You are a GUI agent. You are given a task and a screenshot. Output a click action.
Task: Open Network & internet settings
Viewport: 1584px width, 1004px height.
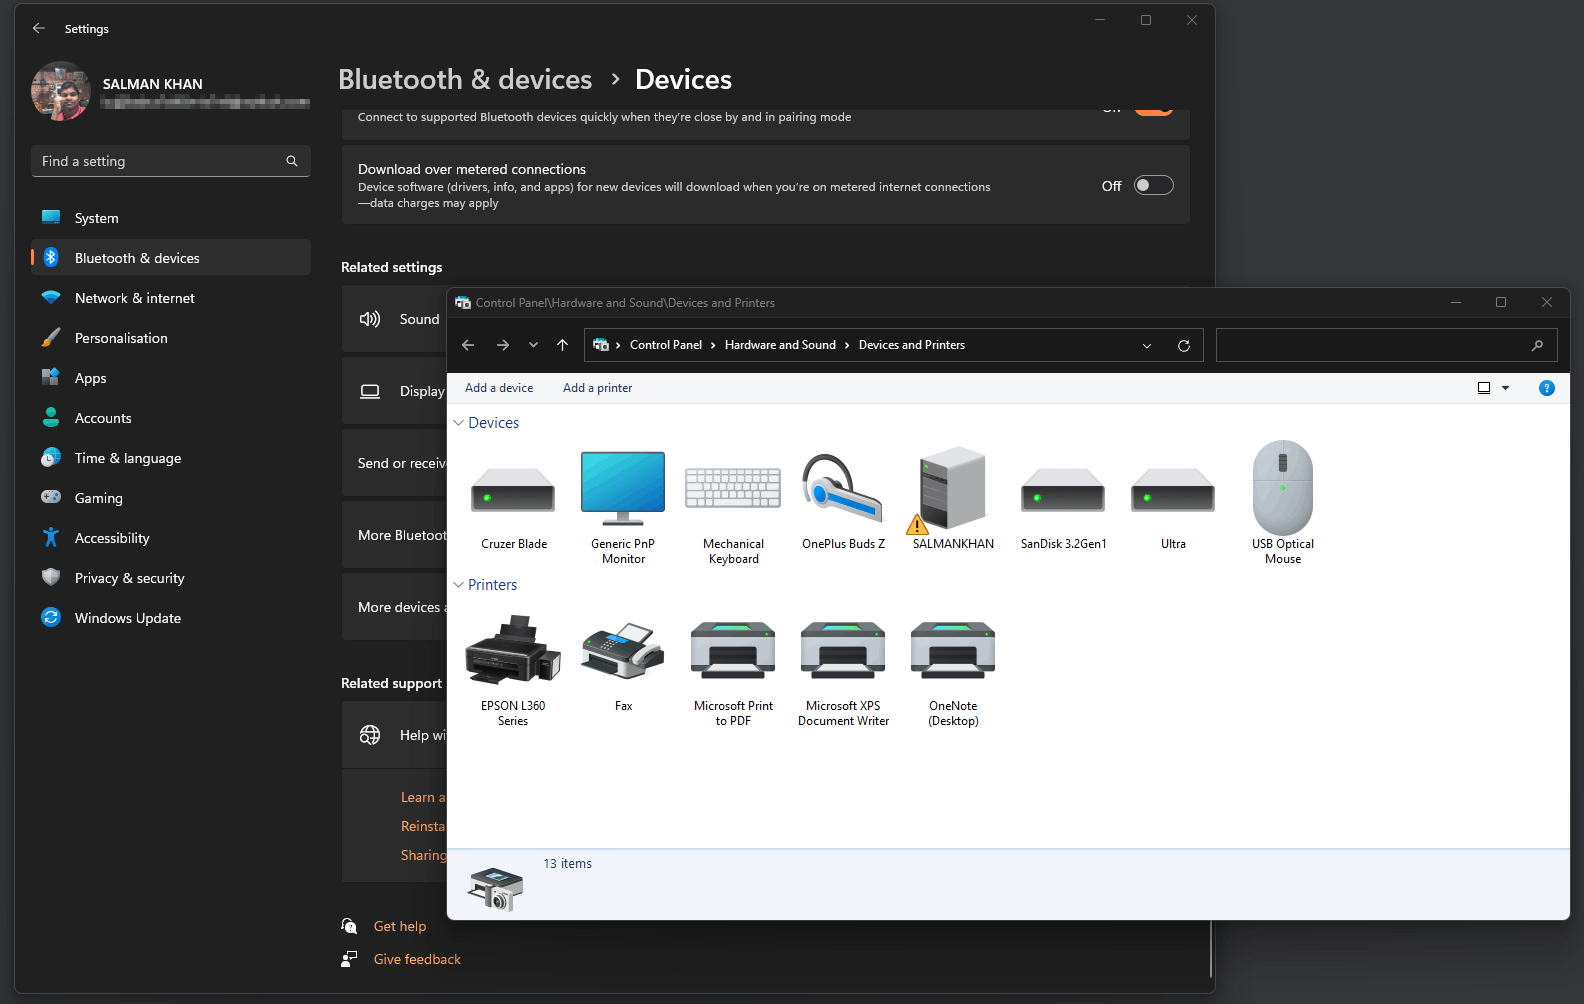pos(135,298)
